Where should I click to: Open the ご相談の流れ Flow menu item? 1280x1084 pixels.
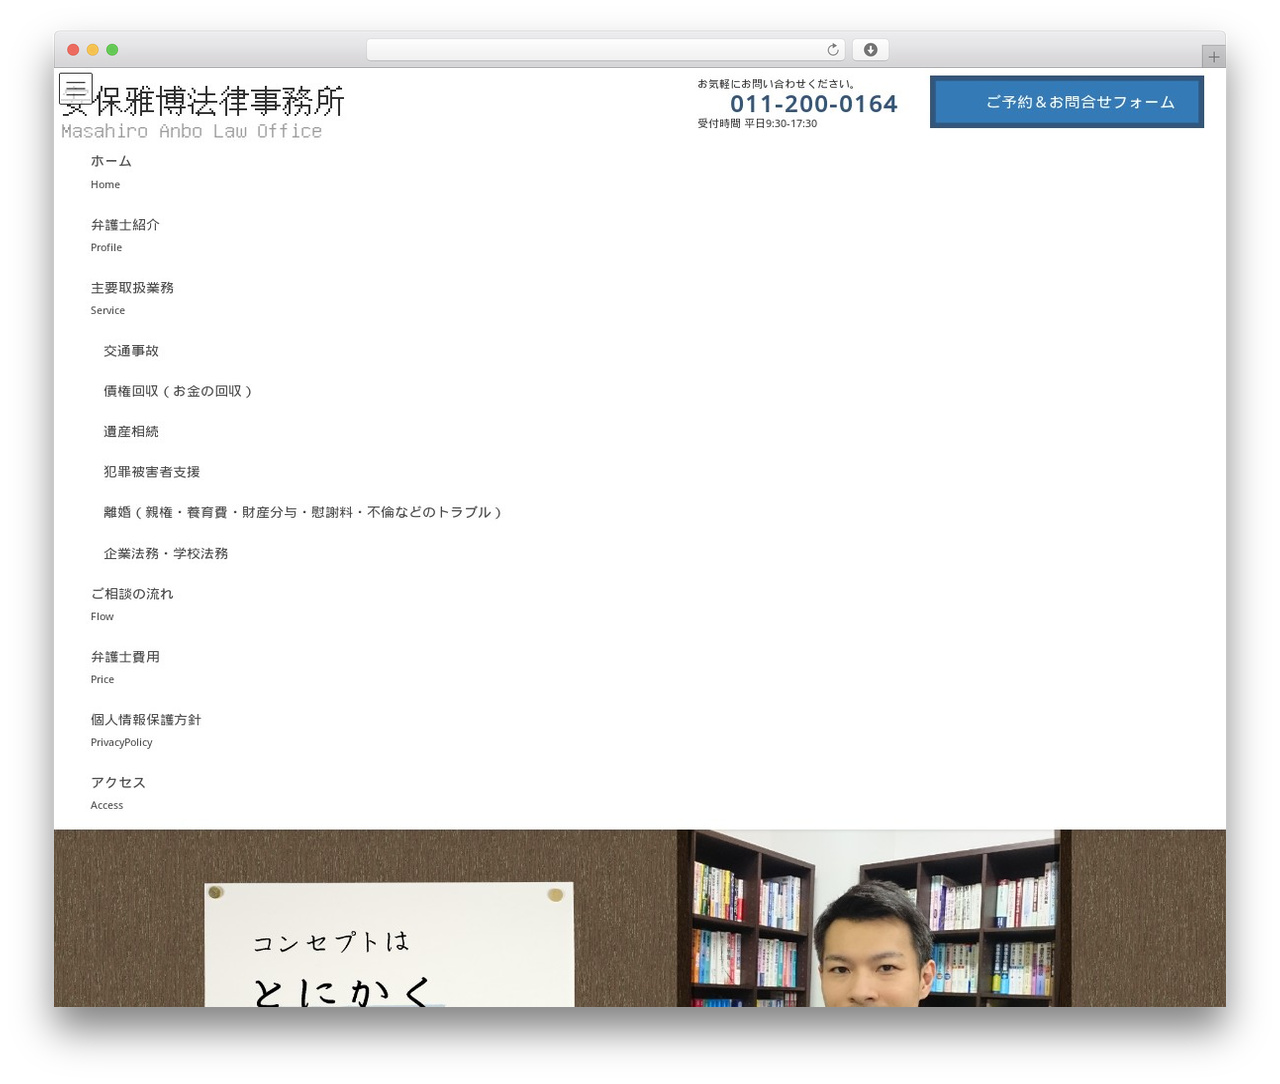pyautogui.click(x=132, y=604)
